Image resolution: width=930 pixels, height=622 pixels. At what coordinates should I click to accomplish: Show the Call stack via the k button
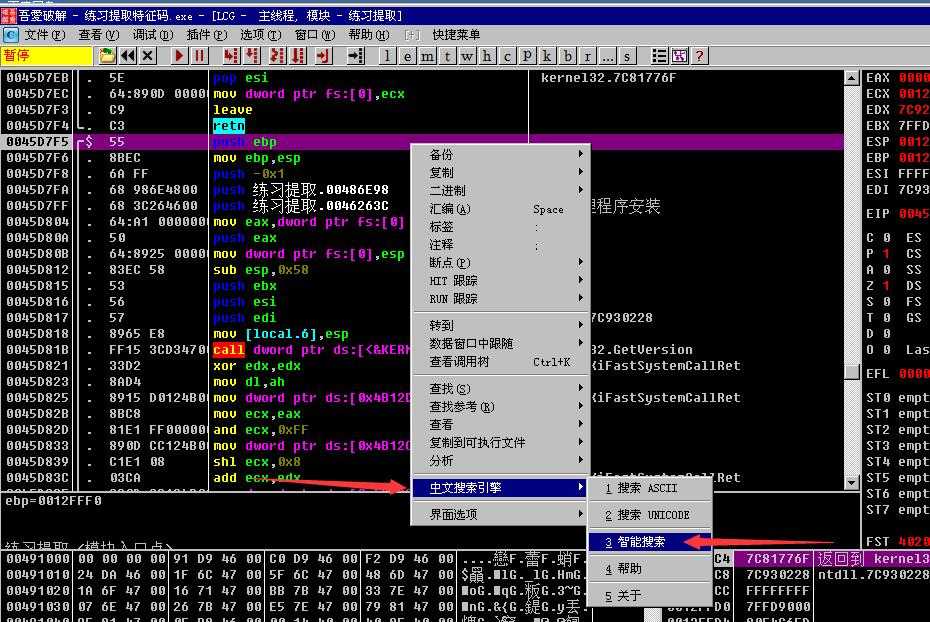pyautogui.click(x=547, y=56)
